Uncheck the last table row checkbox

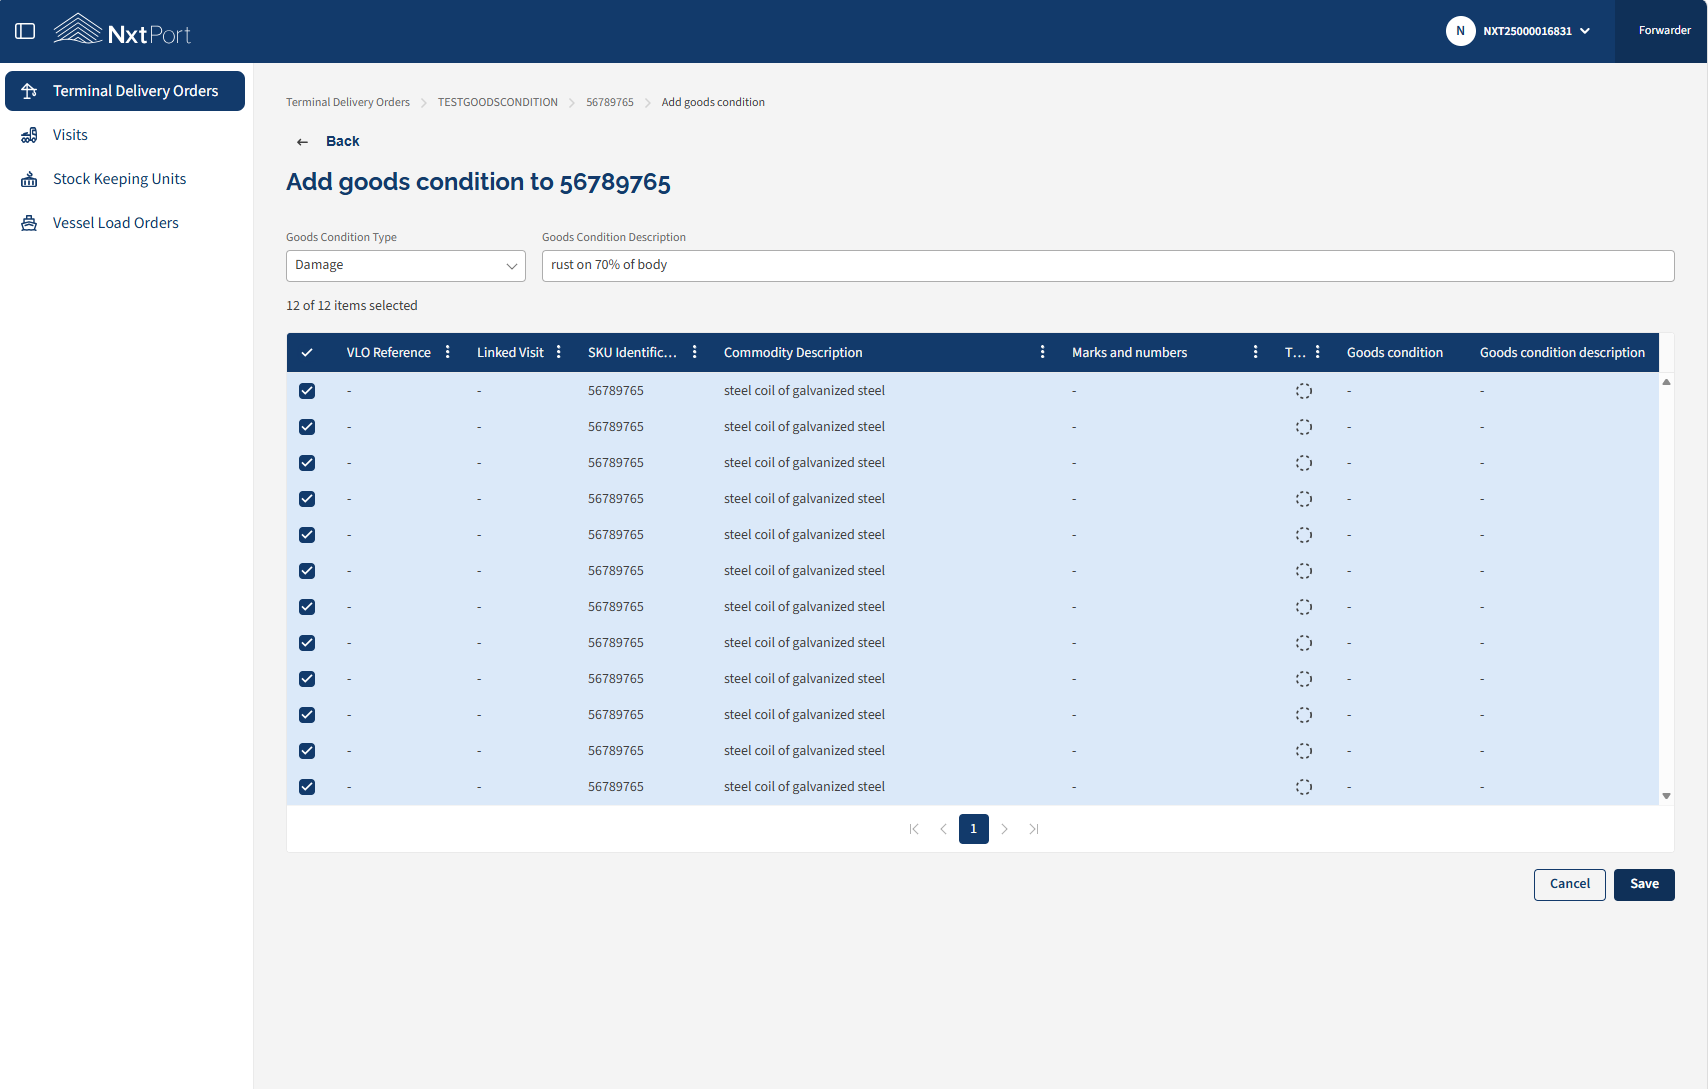[307, 787]
